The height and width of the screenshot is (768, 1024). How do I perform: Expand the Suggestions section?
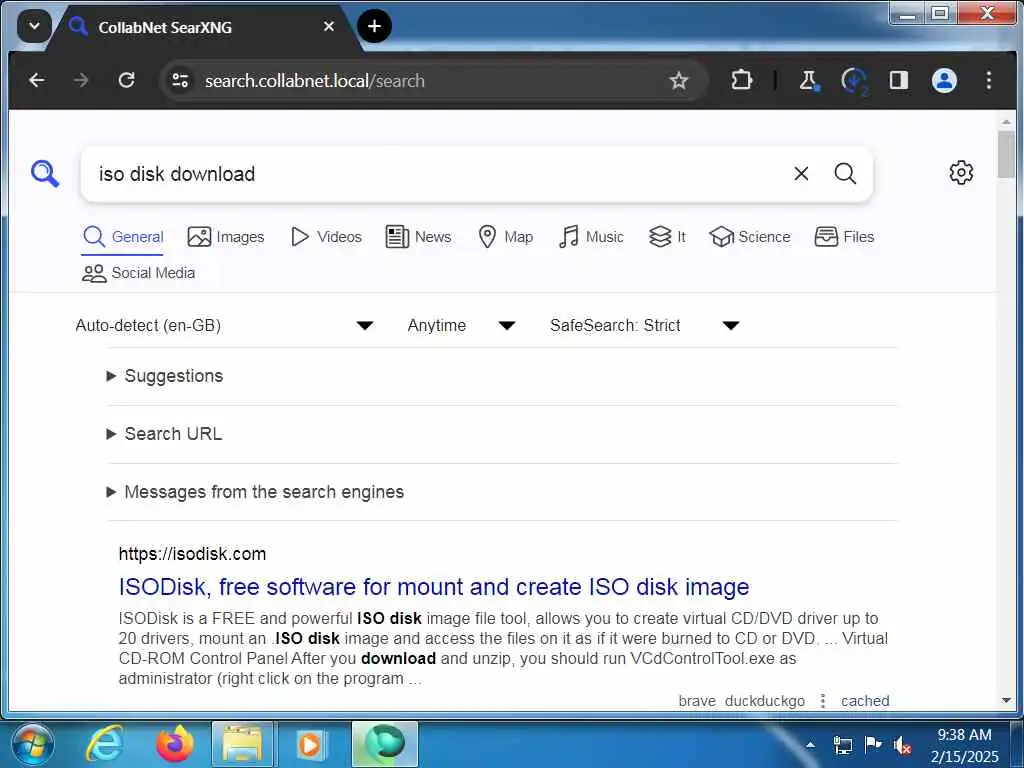165,376
